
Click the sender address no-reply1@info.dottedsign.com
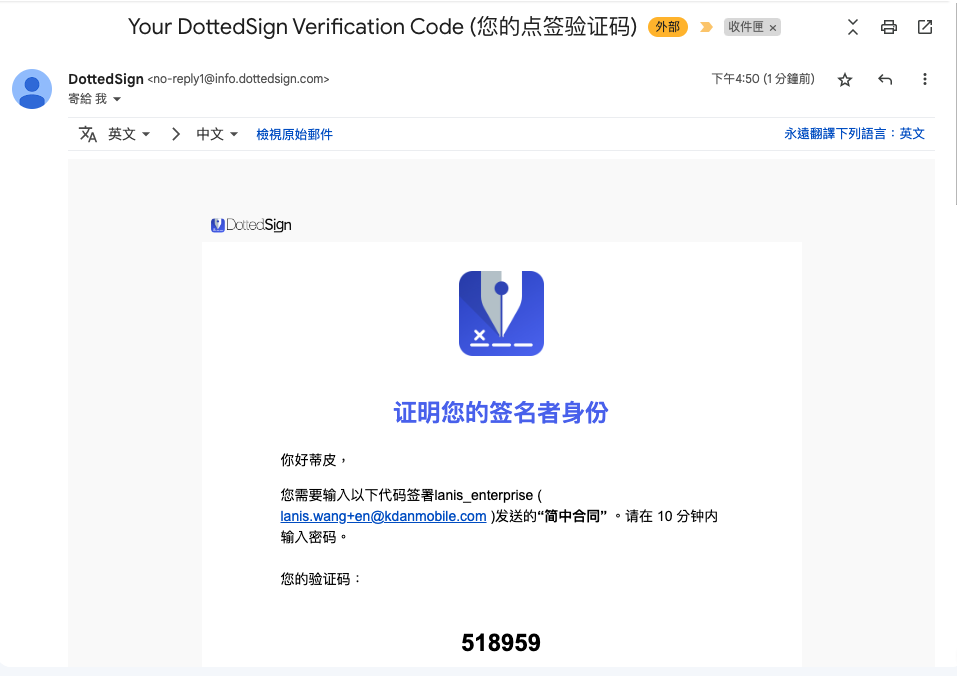239,79
